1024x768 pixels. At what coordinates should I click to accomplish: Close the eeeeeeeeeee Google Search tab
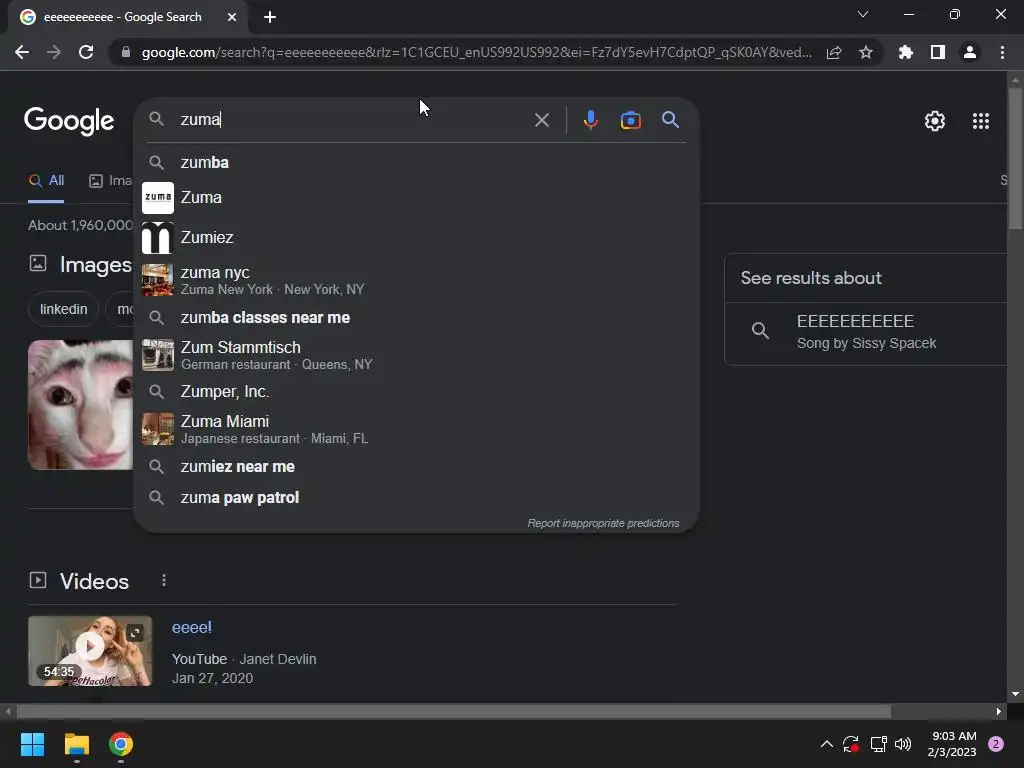[x=232, y=17]
